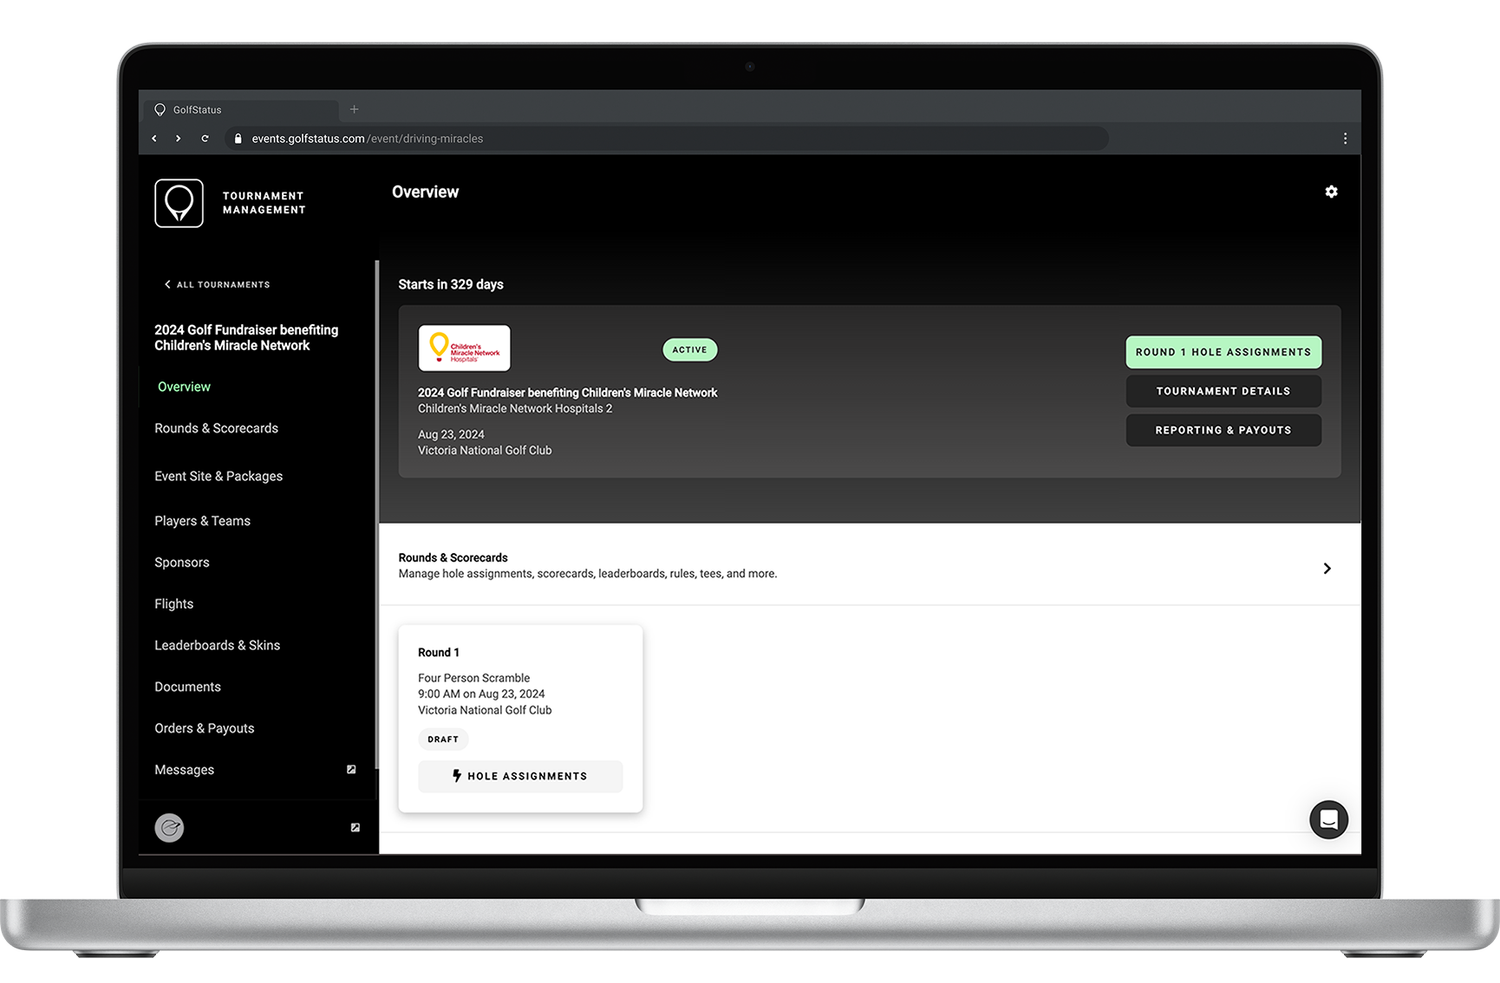1500x983 pixels.
Task: Click the Reporting & Payouts button
Action: [1223, 430]
